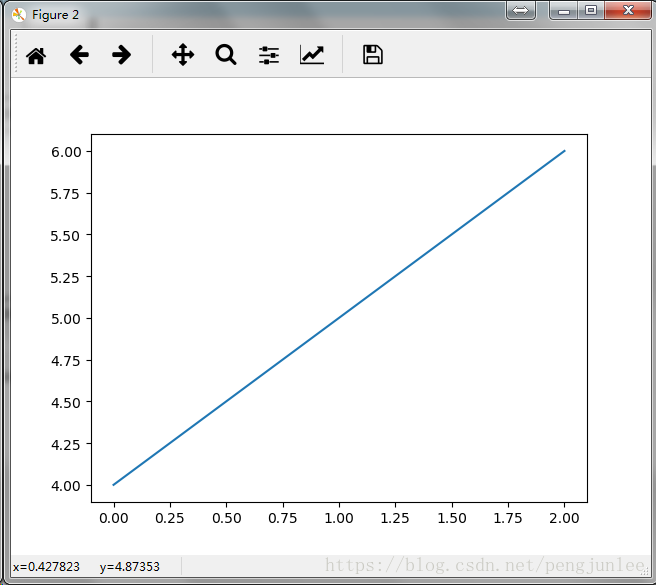Click x-axis tick label 1.25
656x585 pixels.
coord(395,518)
